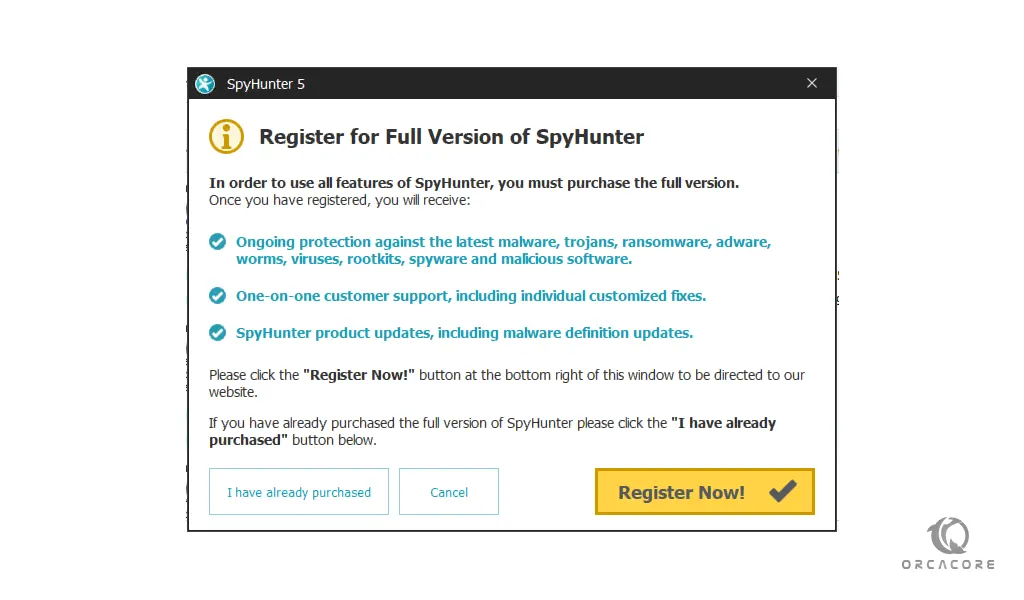Click the SpyHunter 5 window title
This screenshot has width=1024, height=600.
tap(266, 84)
